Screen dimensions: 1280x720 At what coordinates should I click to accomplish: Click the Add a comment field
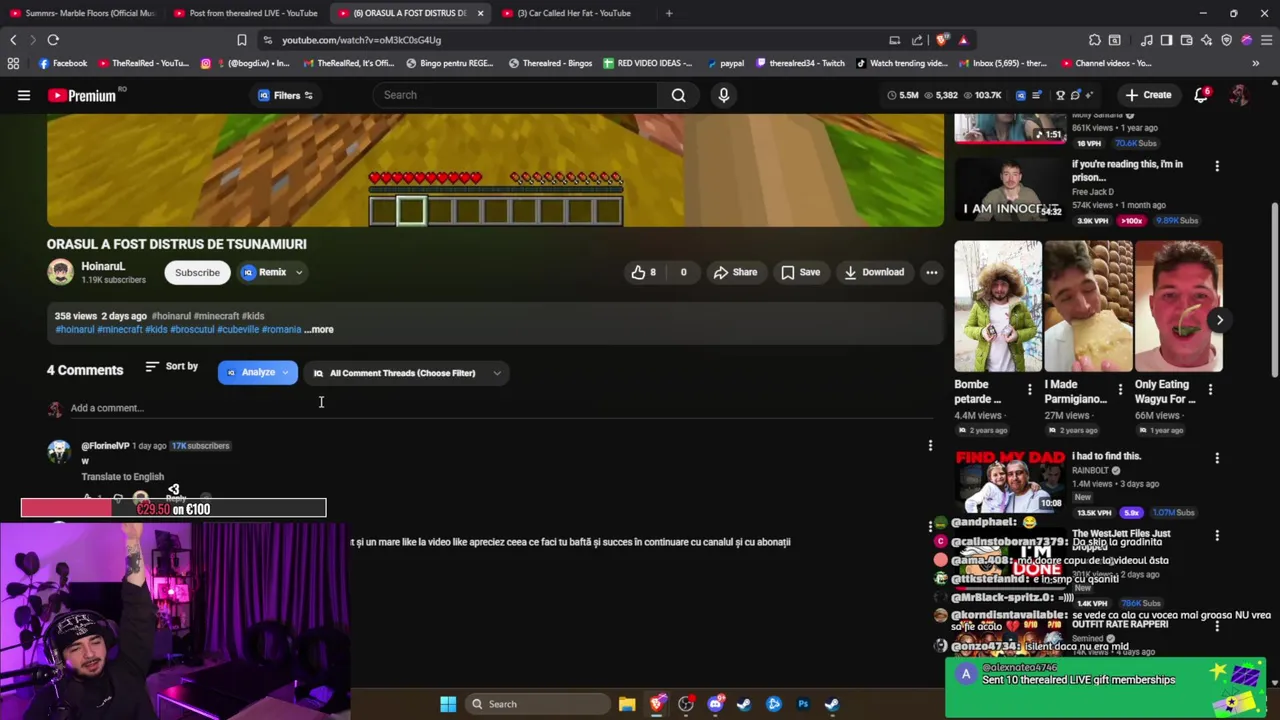(x=500, y=408)
